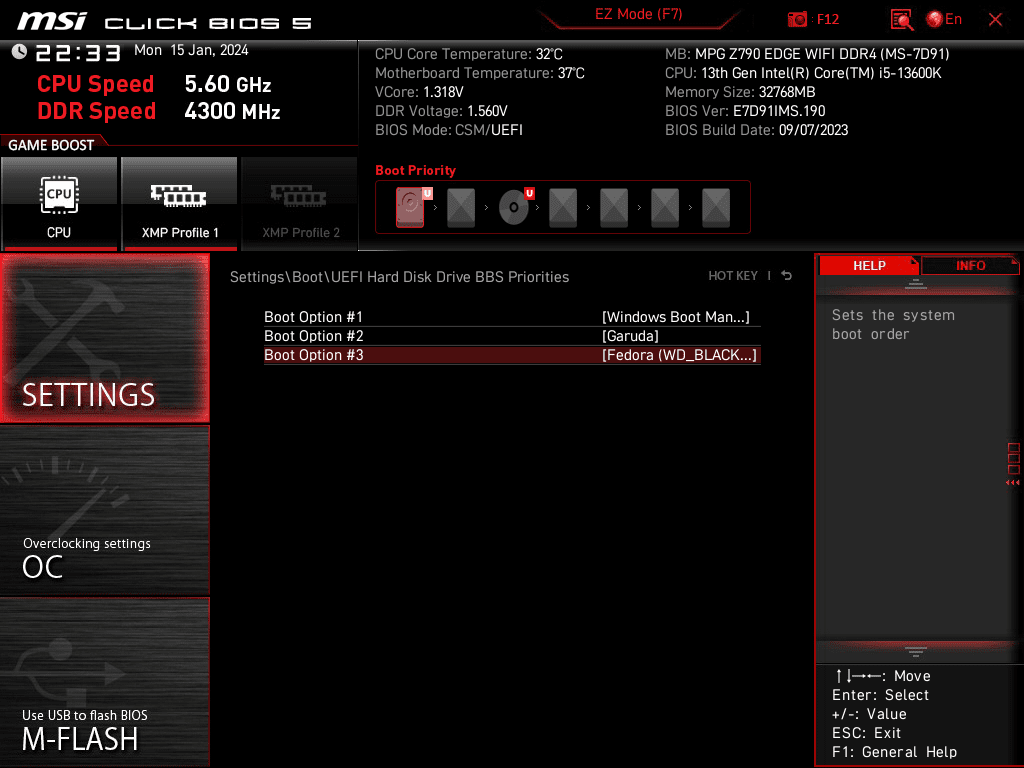The height and width of the screenshot is (768, 1024).
Task: Change language using the En globe icon
Action: [944, 20]
